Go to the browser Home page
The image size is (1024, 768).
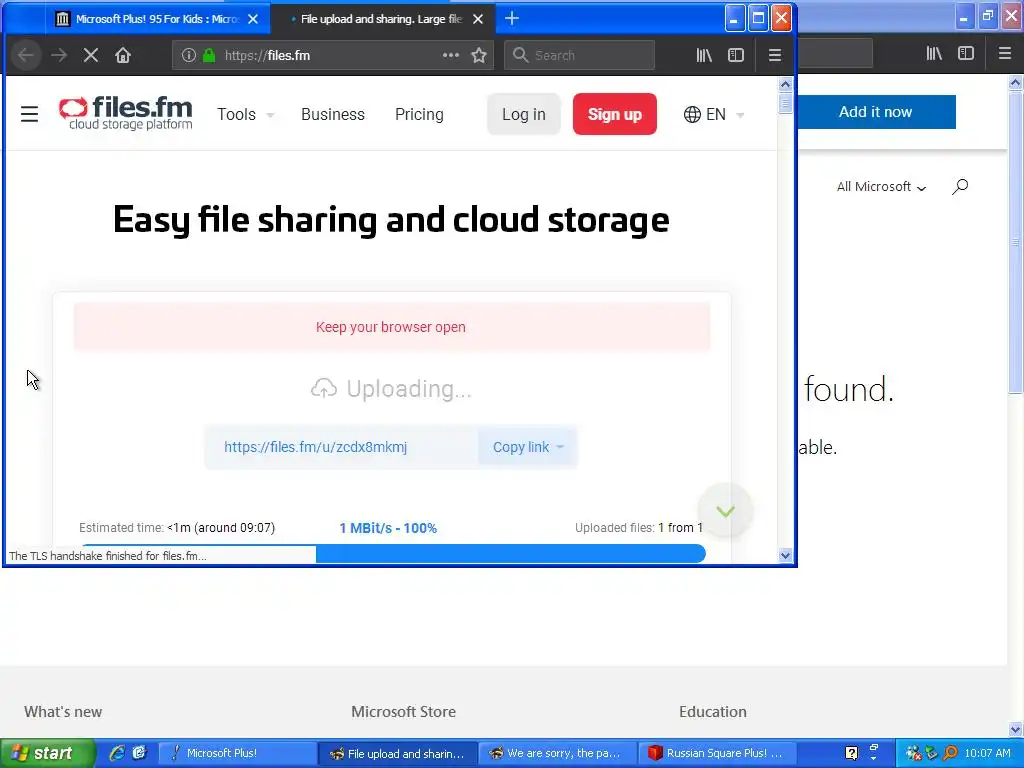[123, 56]
